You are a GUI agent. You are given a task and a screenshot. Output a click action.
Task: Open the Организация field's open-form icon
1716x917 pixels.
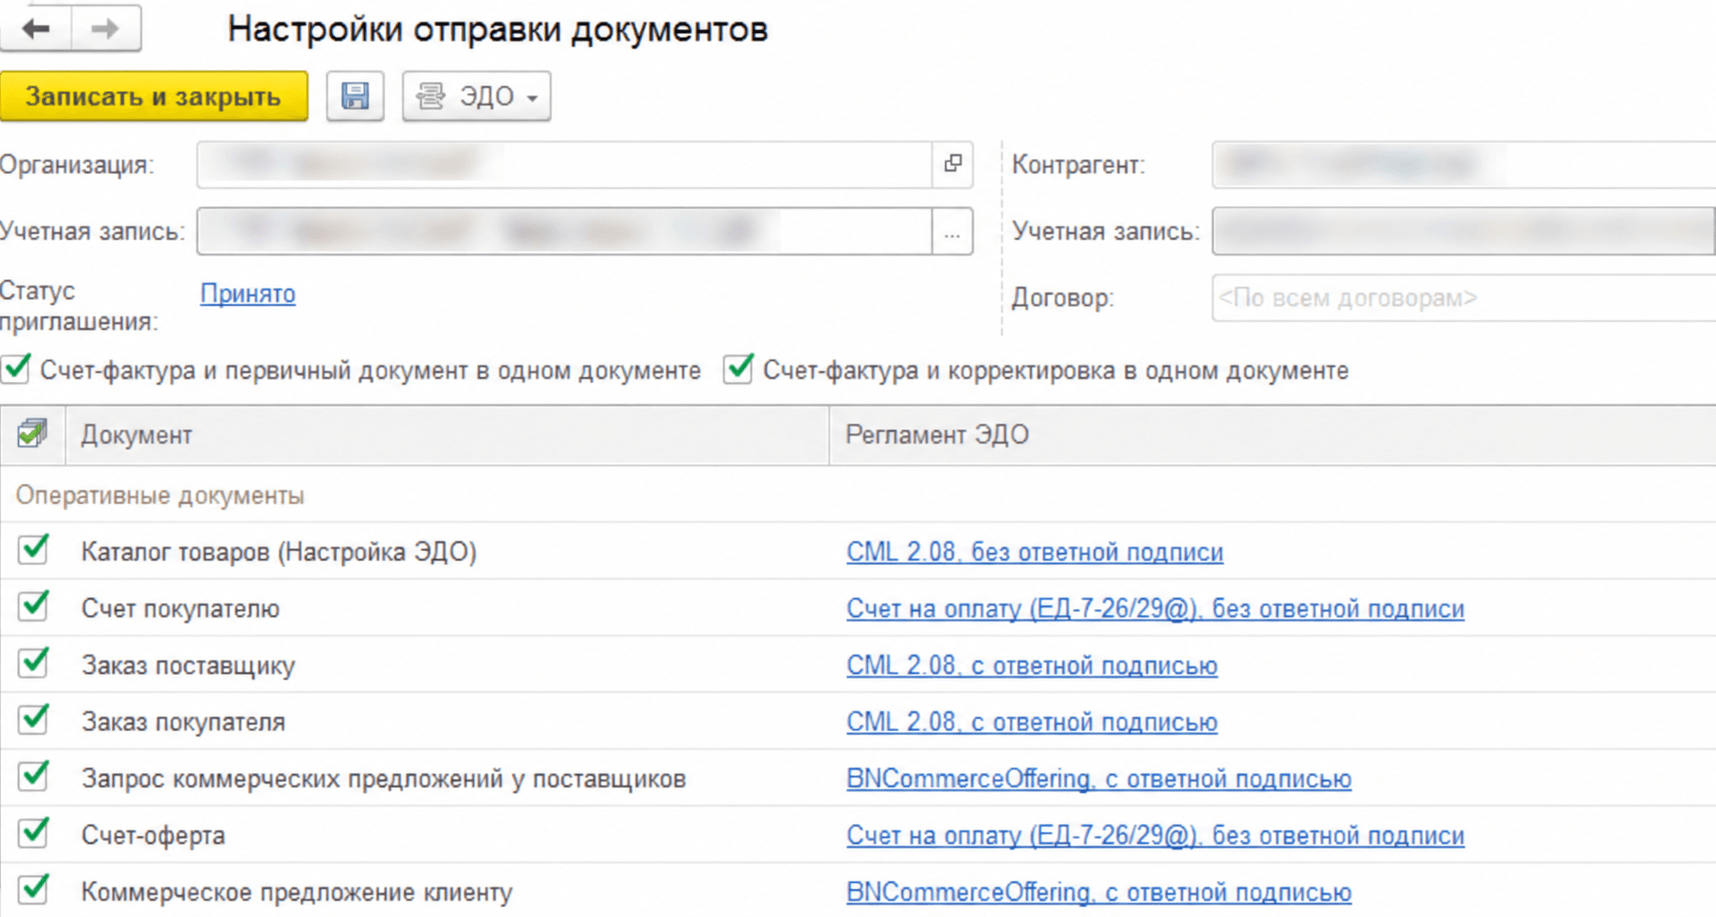click(953, 164)
